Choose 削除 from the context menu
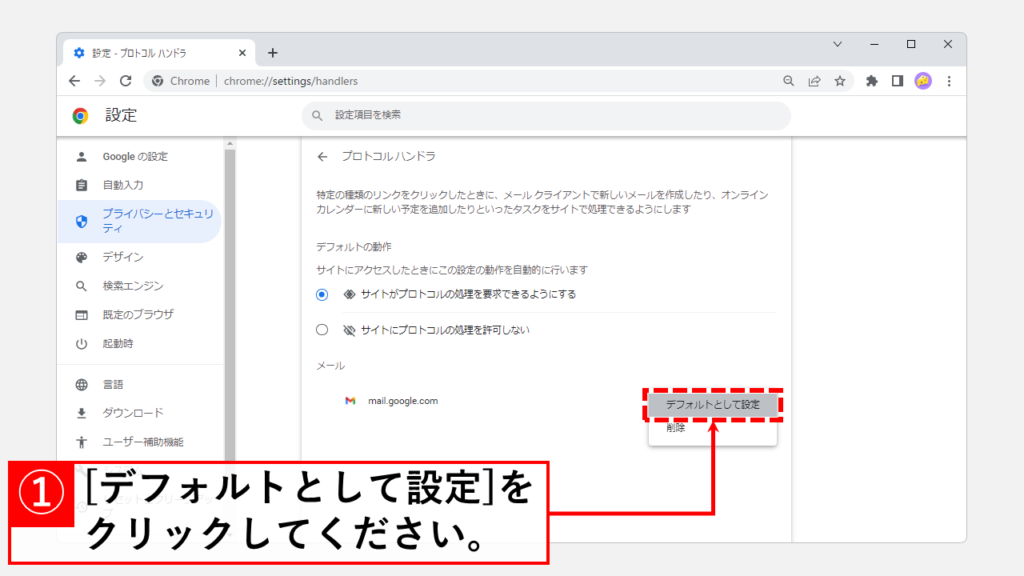This screenshot has height=576, width=1024. pyautogui.click(x=677, y=428)
